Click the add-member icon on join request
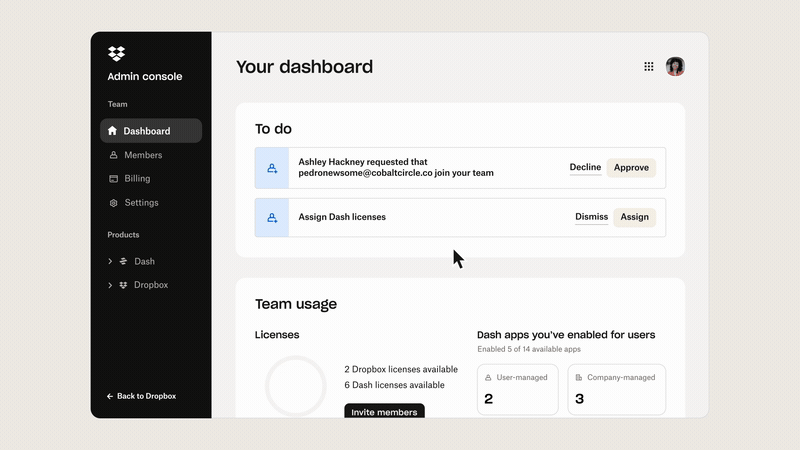 tap(272, 168)
